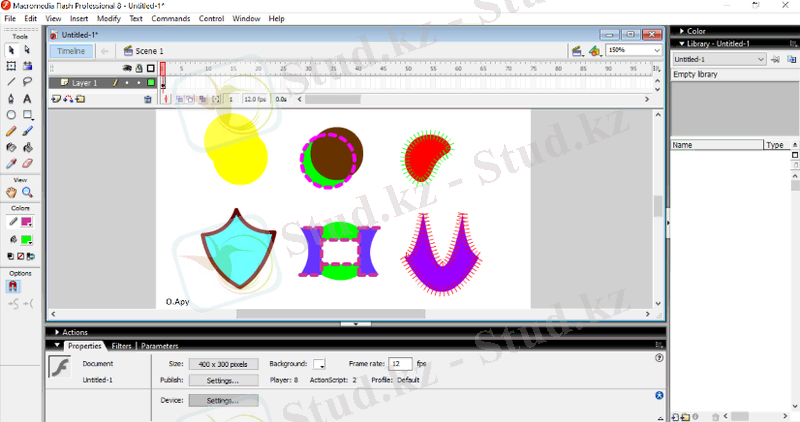Click the Swap Colors button
800x422 pixels.
(x=31, y=256)
